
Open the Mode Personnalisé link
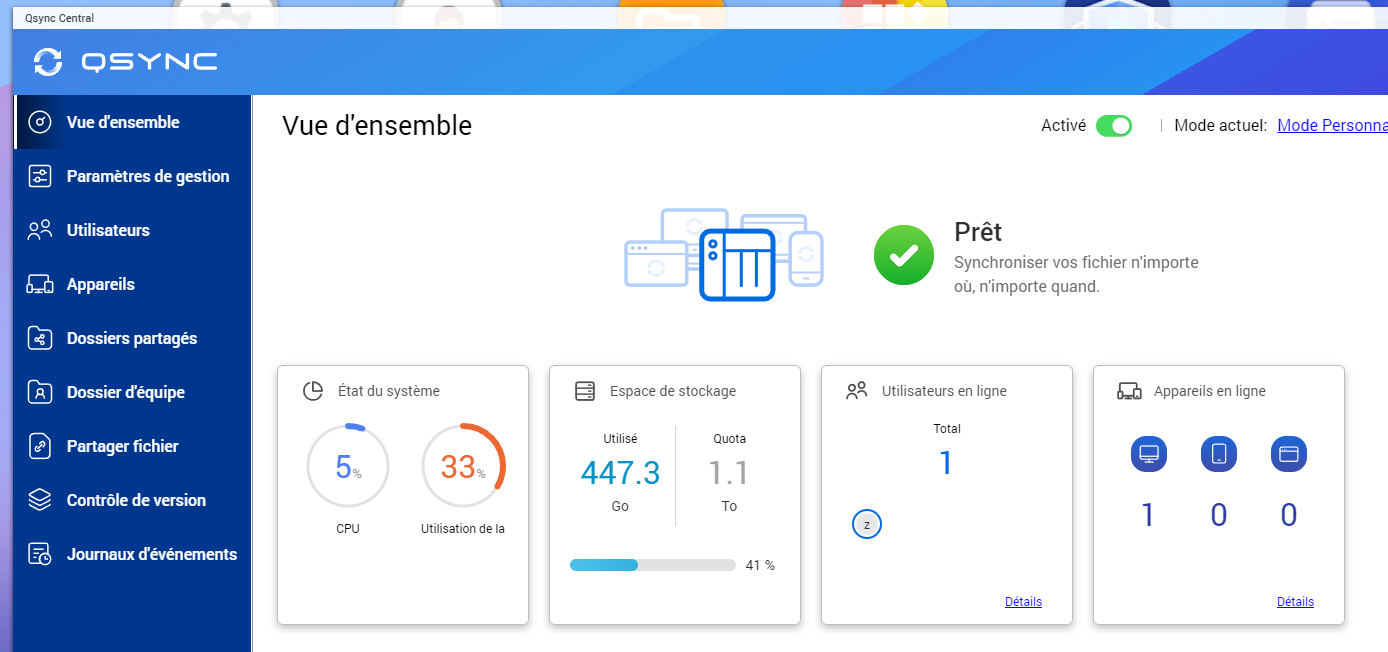tap(1332, 126)
